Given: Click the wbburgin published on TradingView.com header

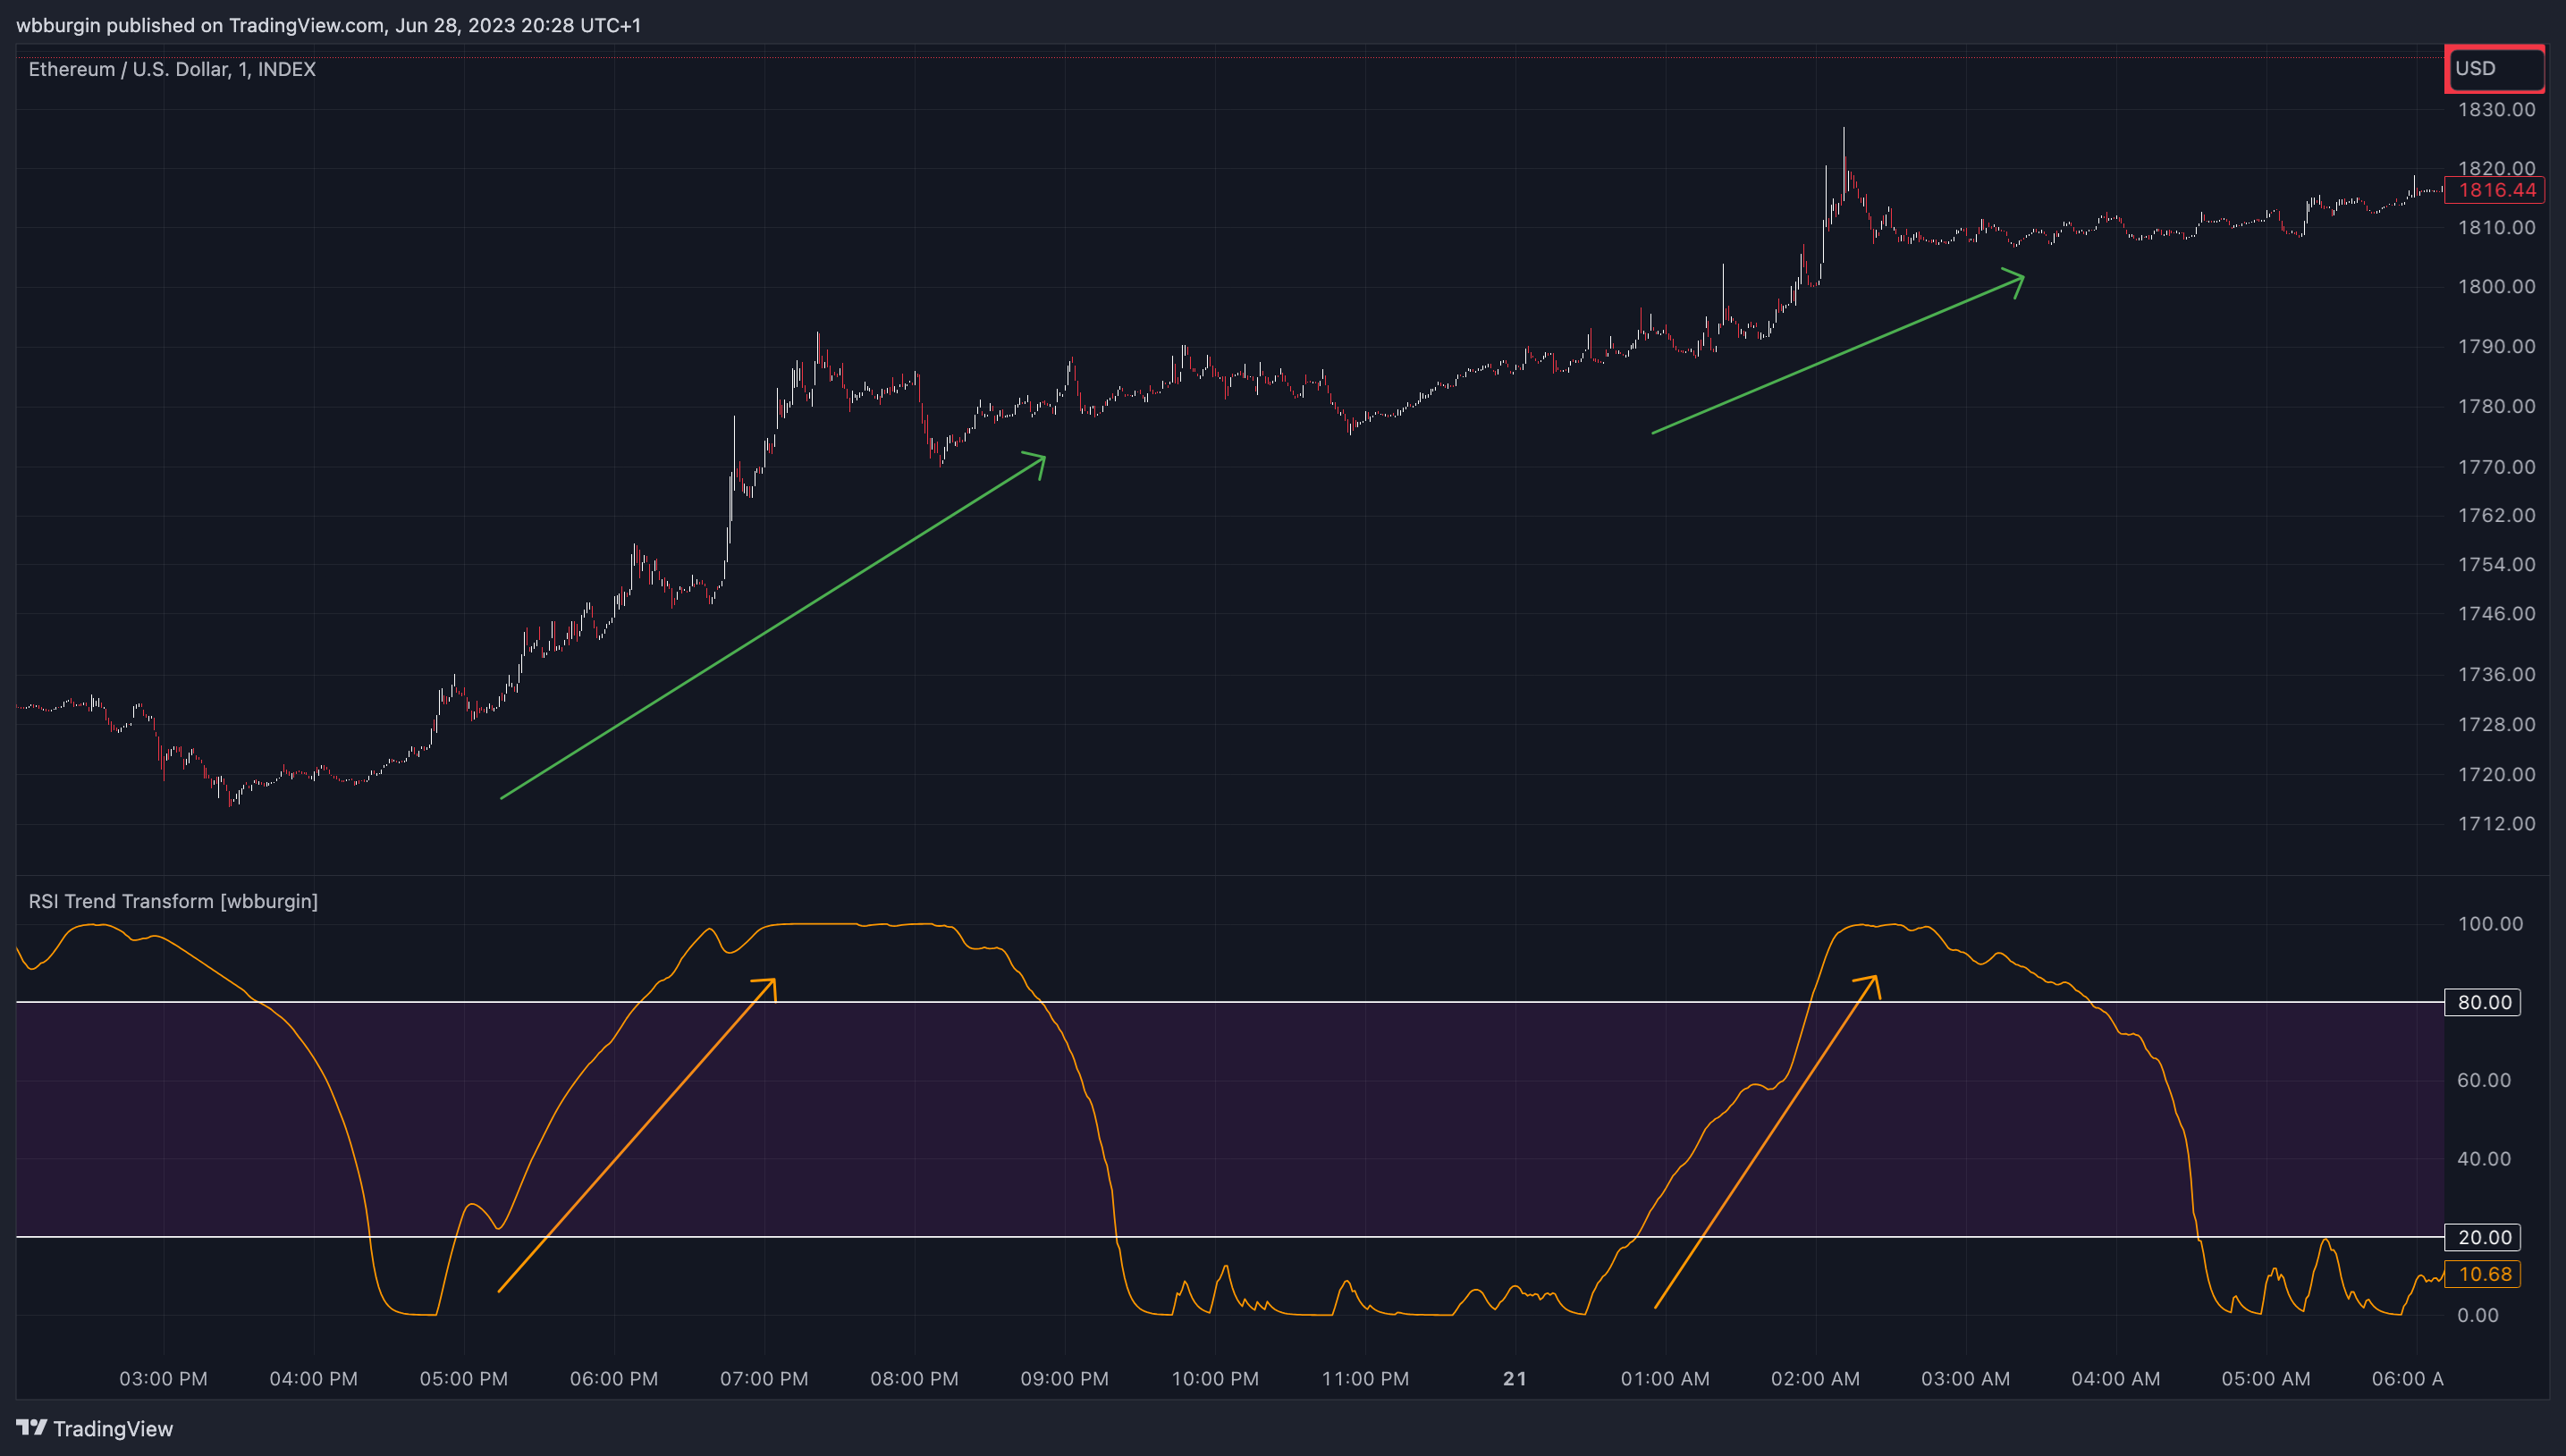Looking at the screenshot, I should 328,25.
